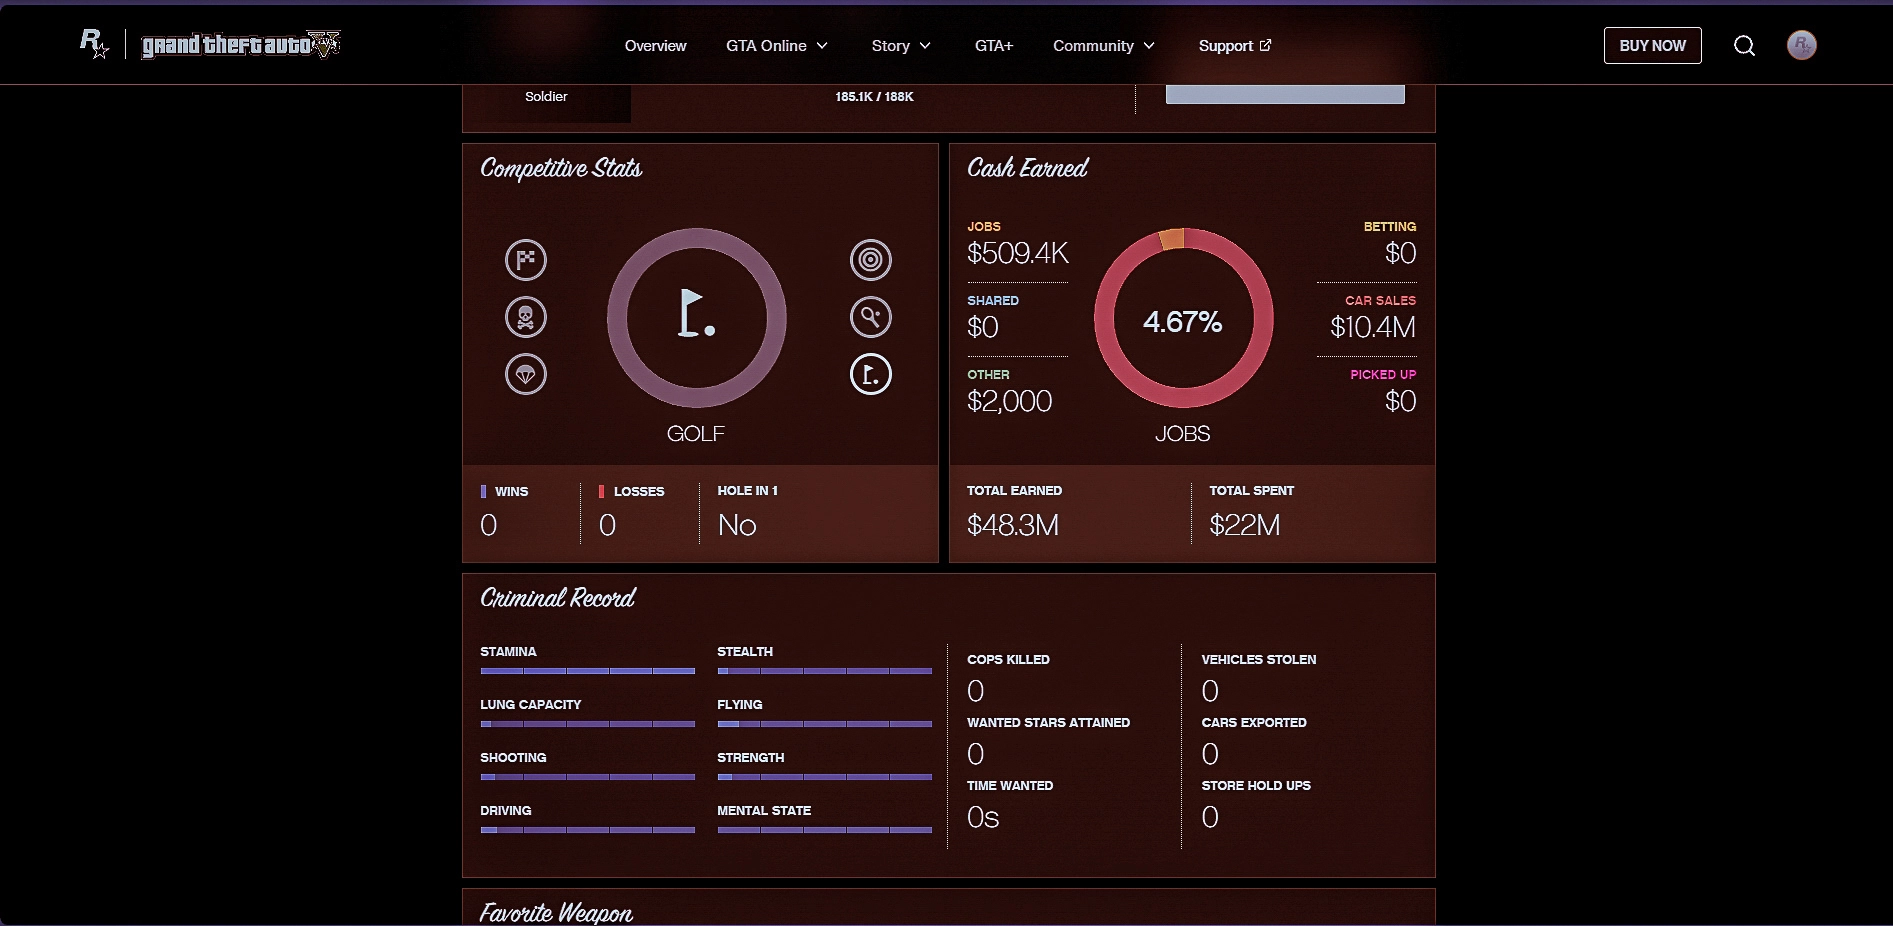This screenshot has width=1893, height=926.
Task: Select the Deathmatch skull stat icon
Action: 526,317
